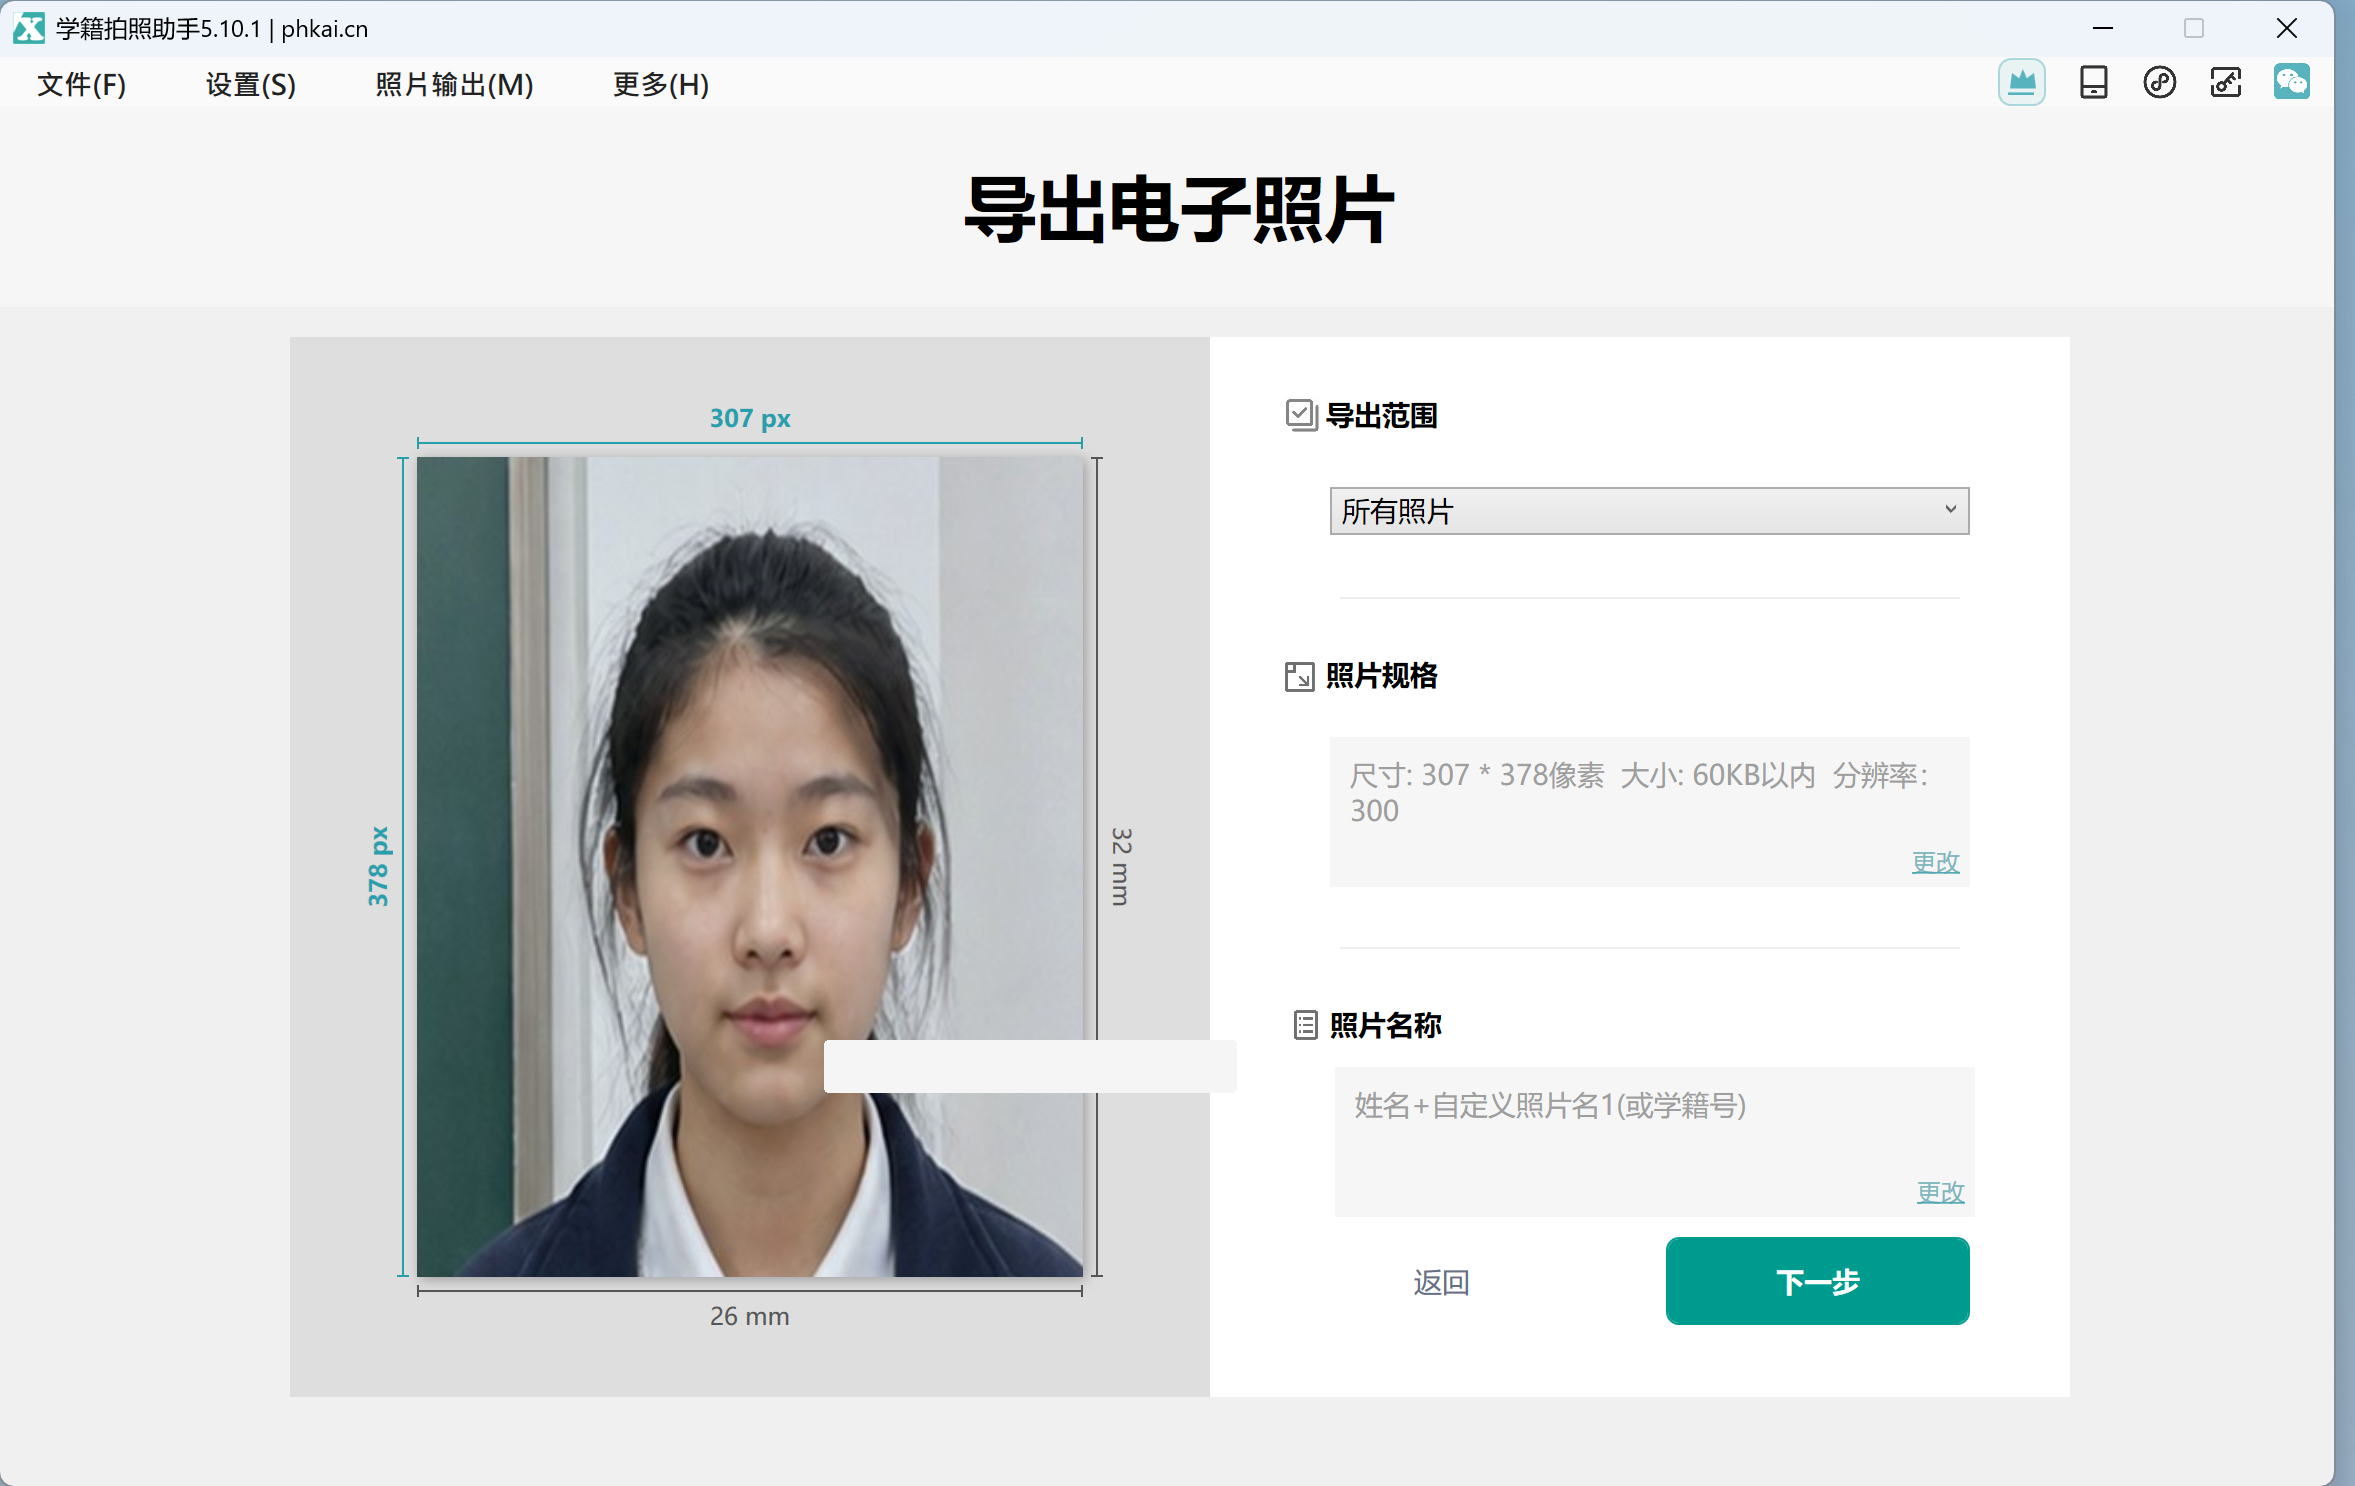Click the 照片规格 resize icon
2355x1486 pixels.
point(1299,677)
